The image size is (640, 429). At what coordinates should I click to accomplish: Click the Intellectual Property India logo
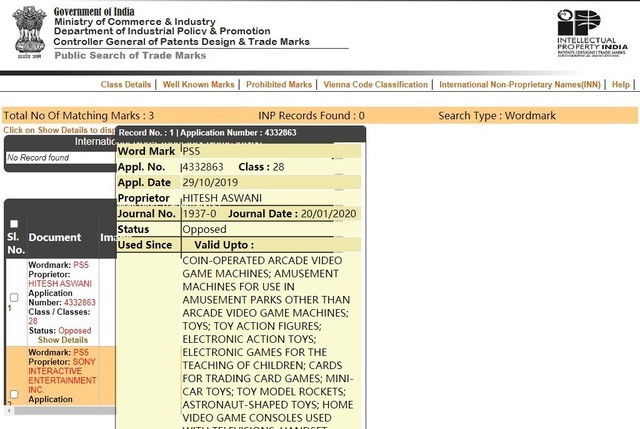tap(591, 33)
